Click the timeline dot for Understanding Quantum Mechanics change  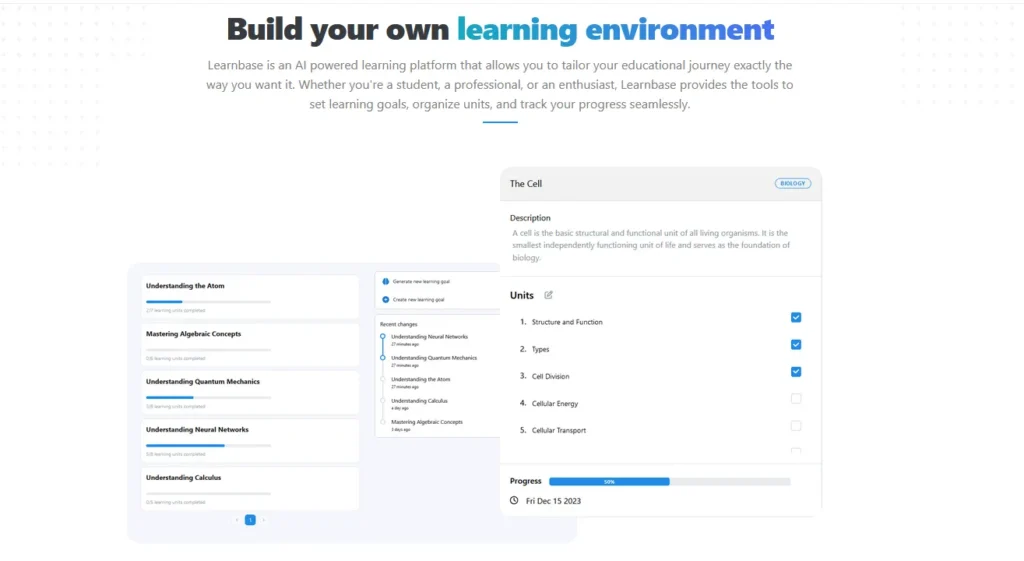(383, 358)
